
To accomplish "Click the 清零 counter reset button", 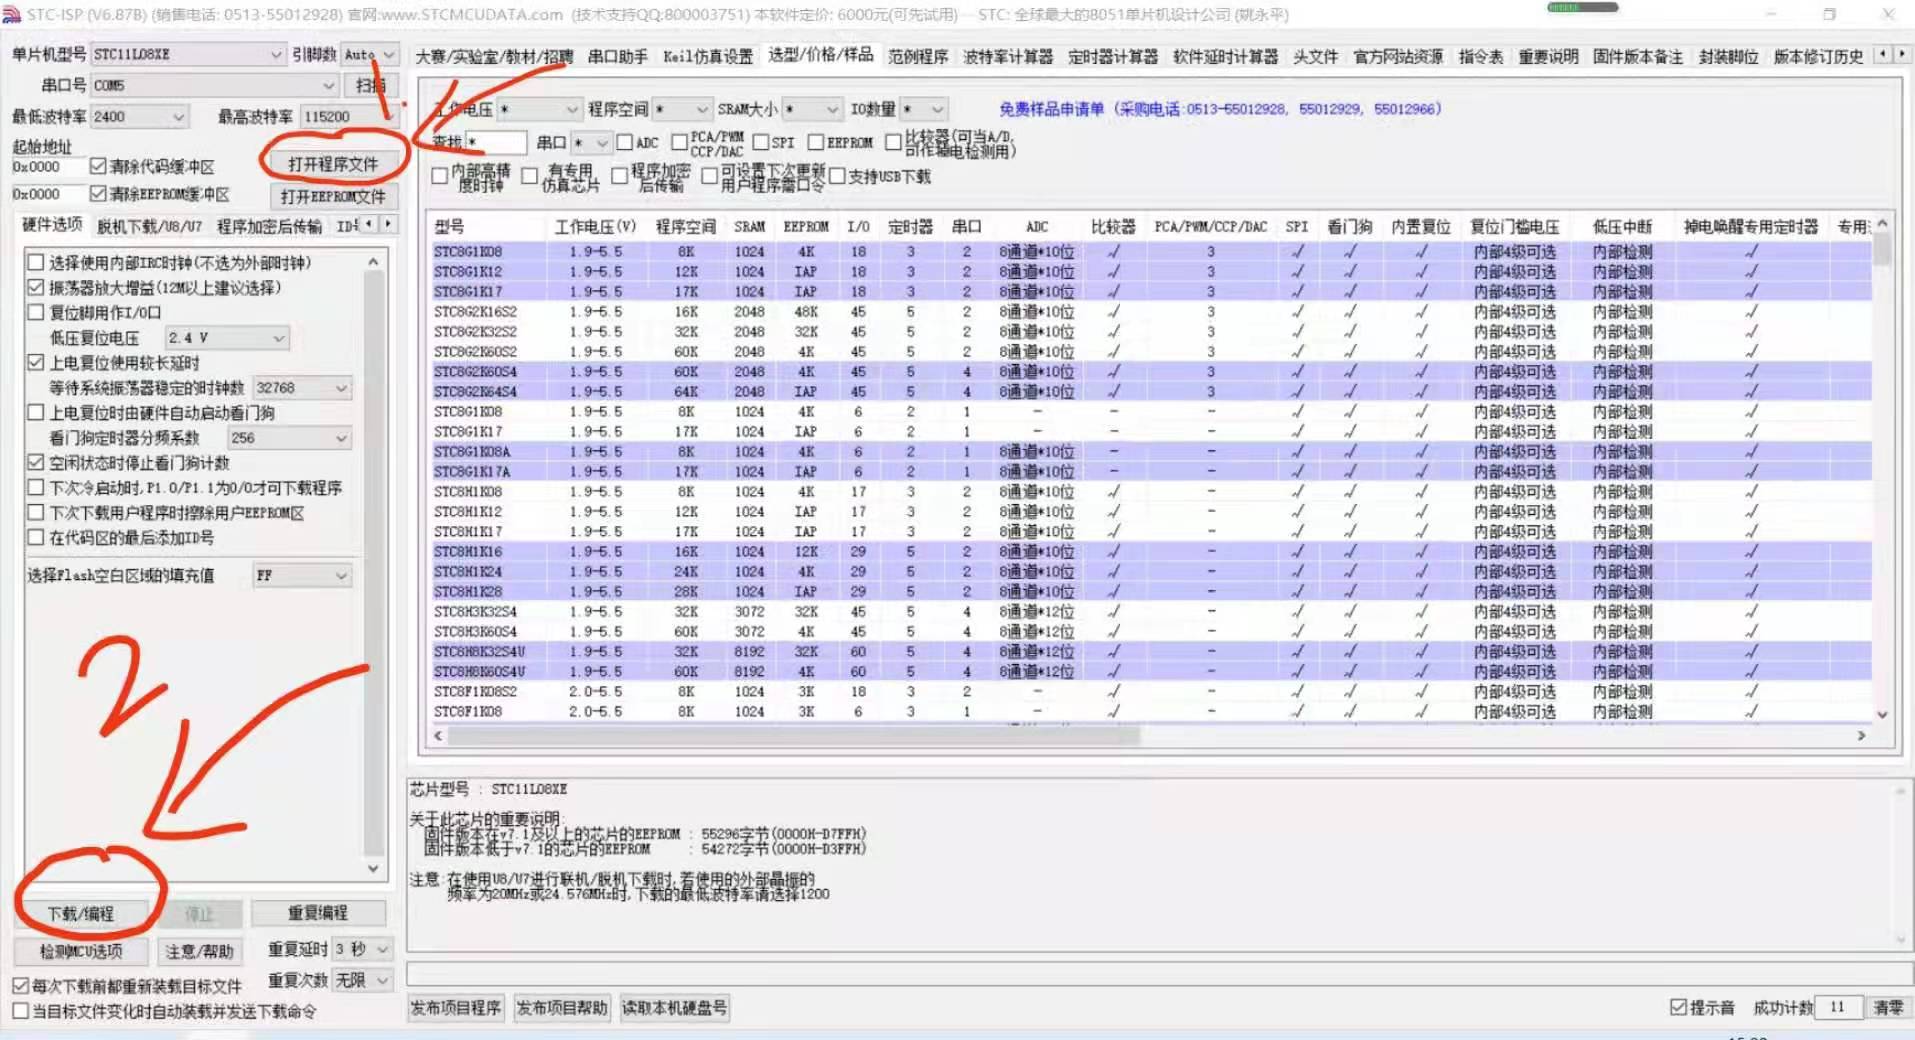I will pos(1888,1007).
